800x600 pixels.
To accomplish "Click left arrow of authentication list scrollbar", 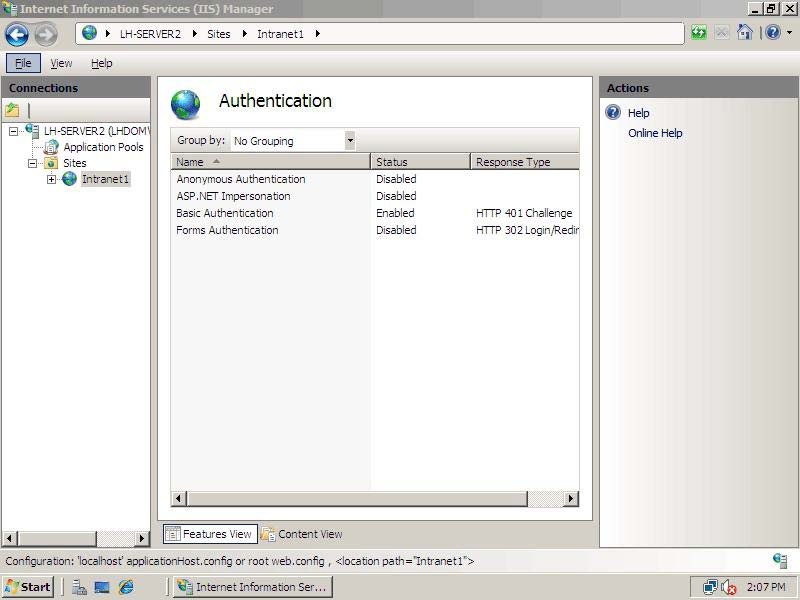I will [179, 498].
